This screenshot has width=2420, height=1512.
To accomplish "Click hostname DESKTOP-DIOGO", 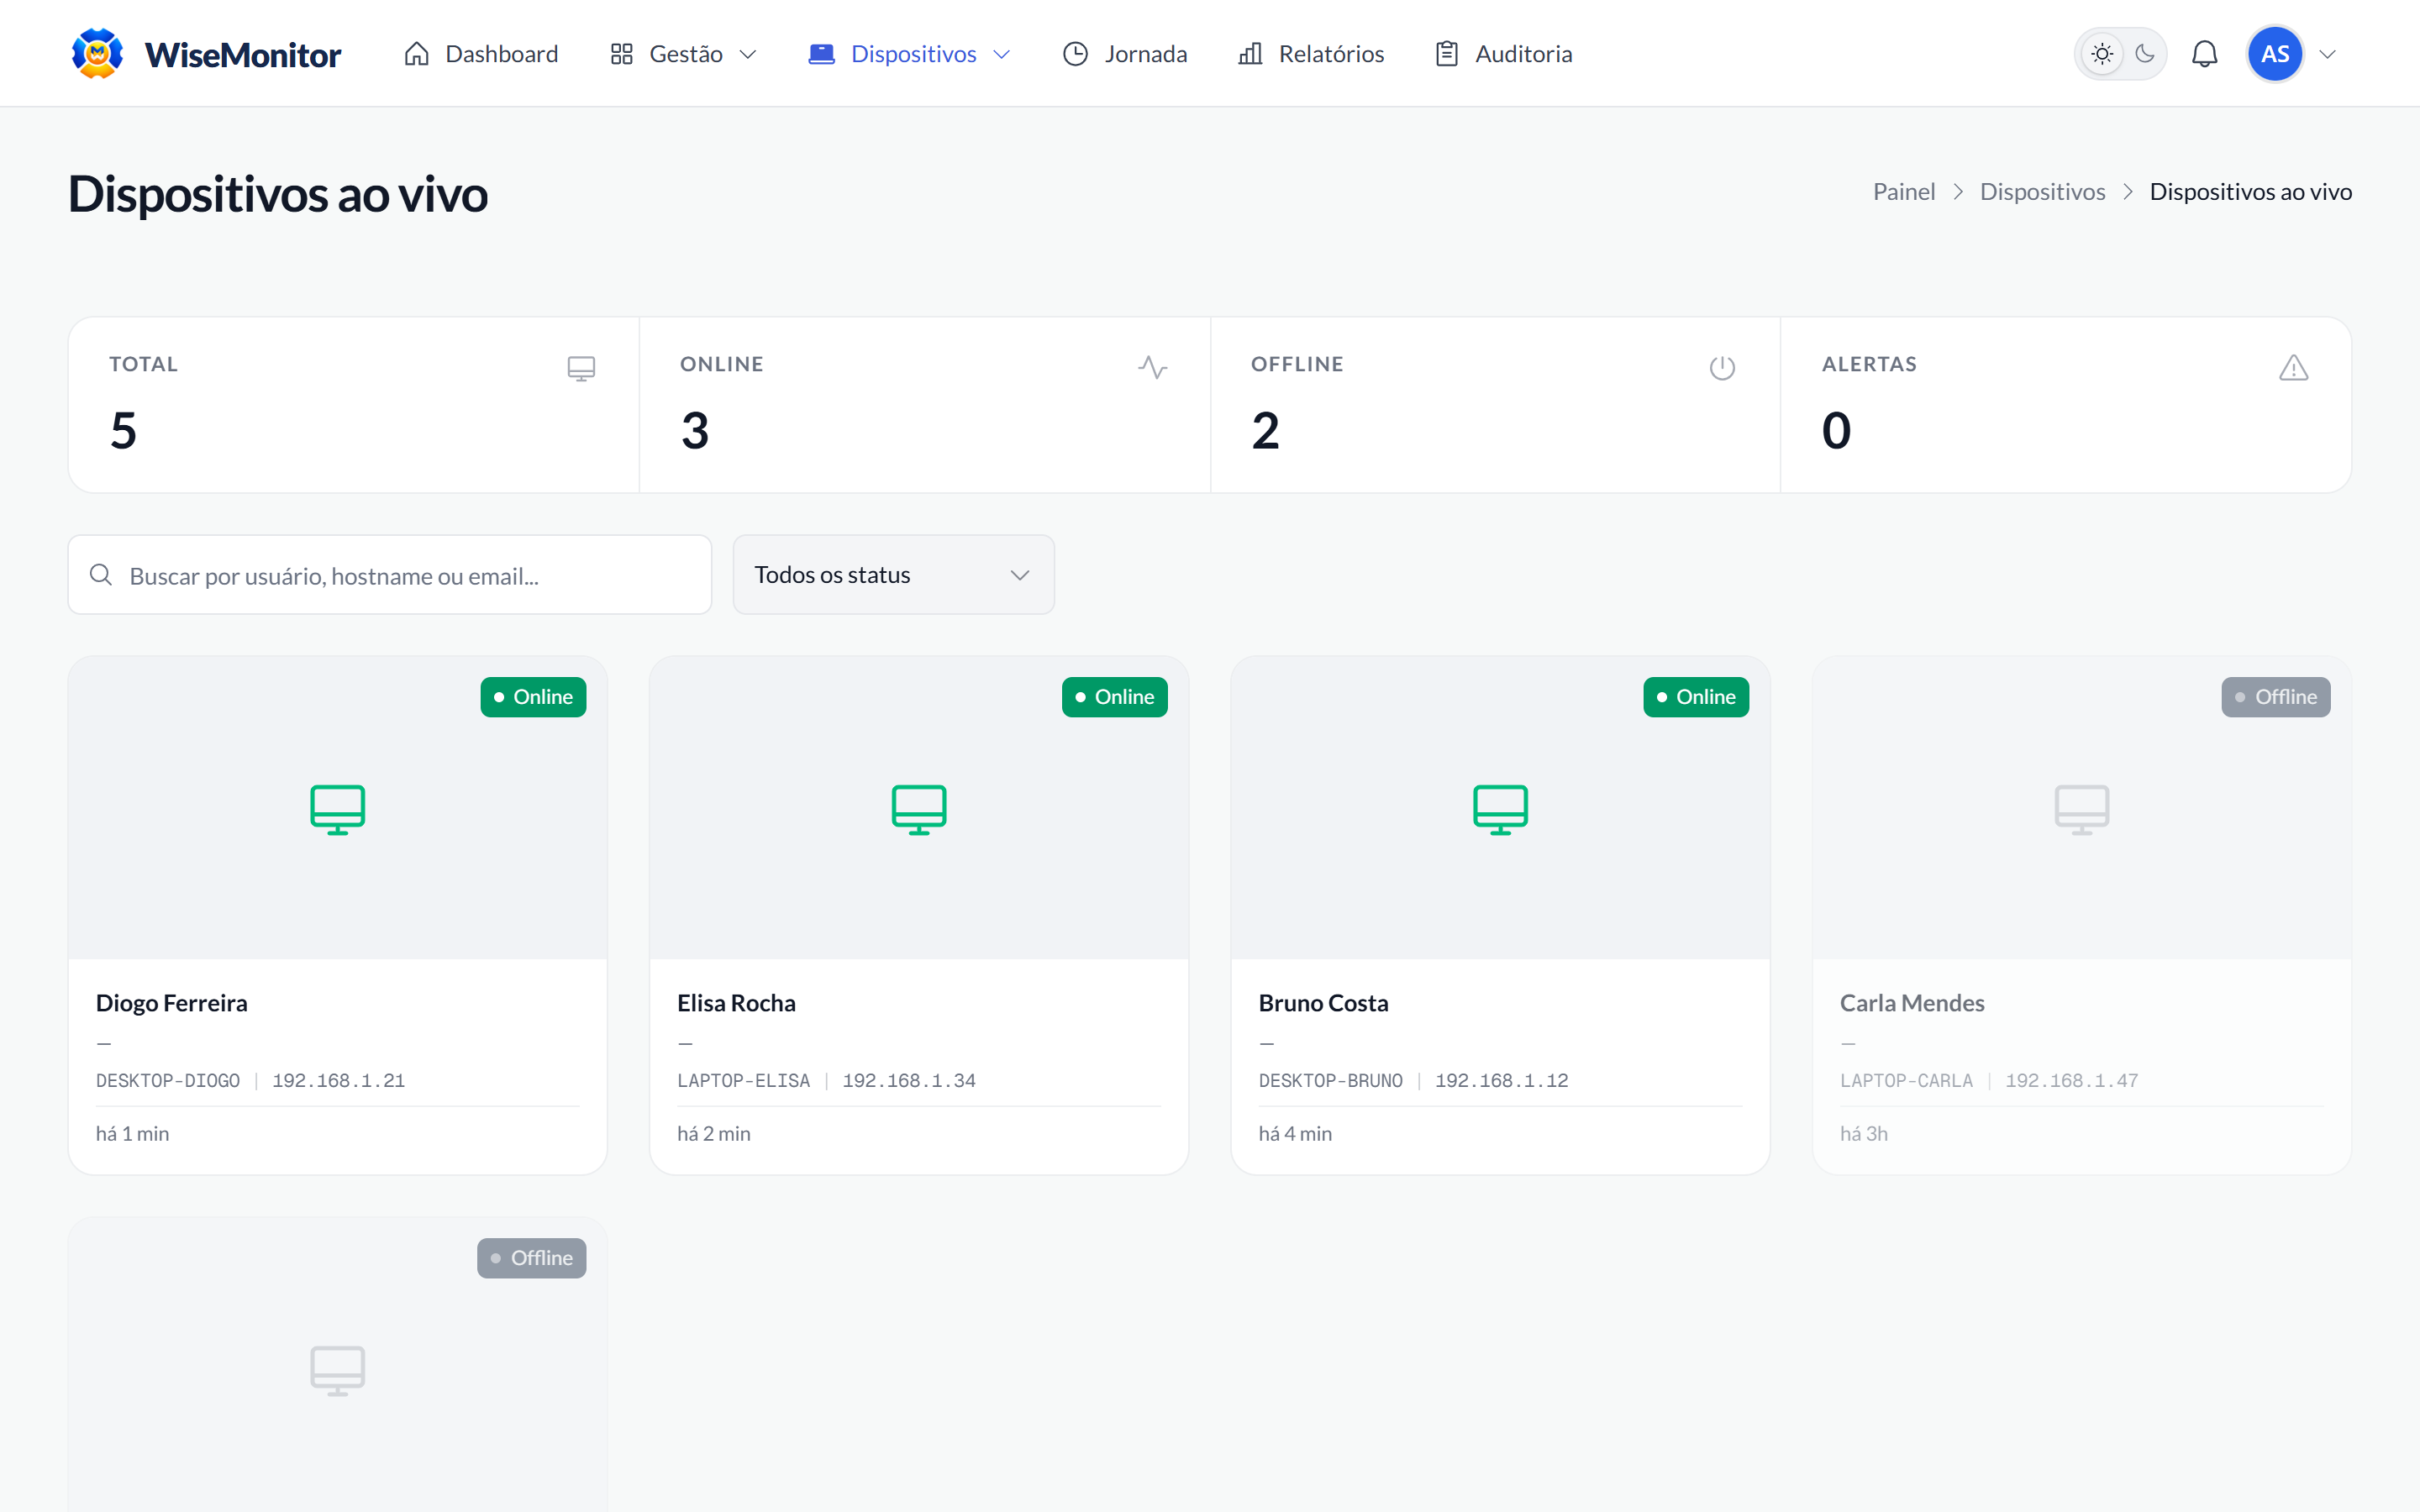I will (168, 1081).
